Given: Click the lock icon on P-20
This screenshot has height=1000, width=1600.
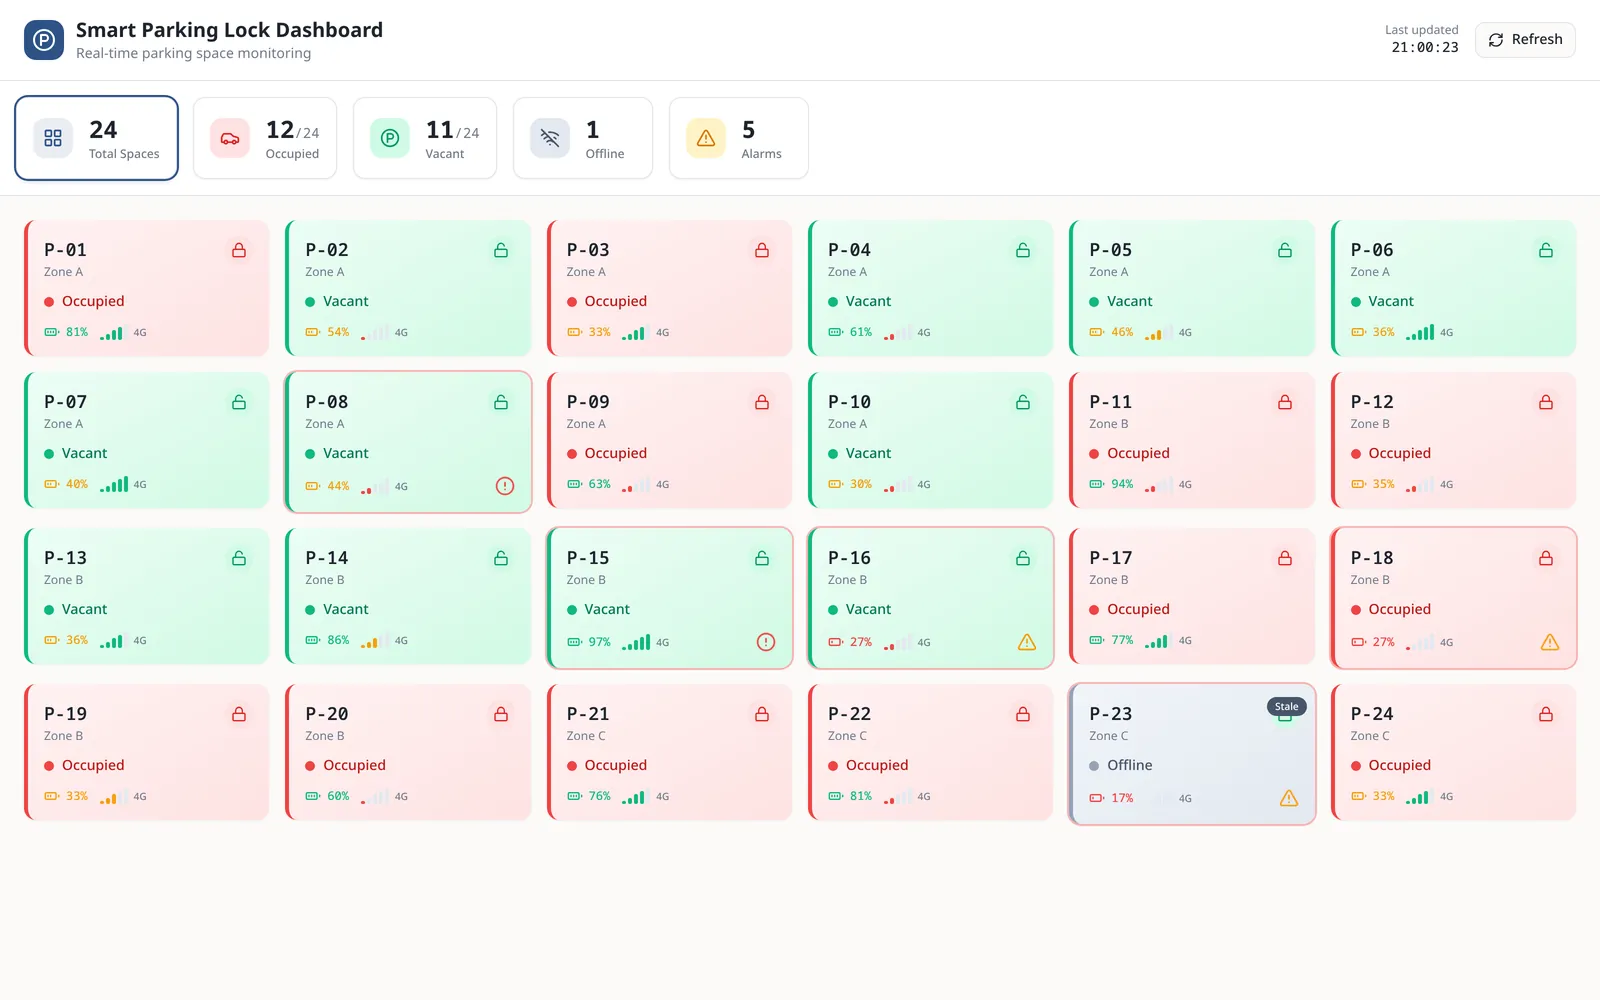Looking at the screenshot, I should click(501, 714).
